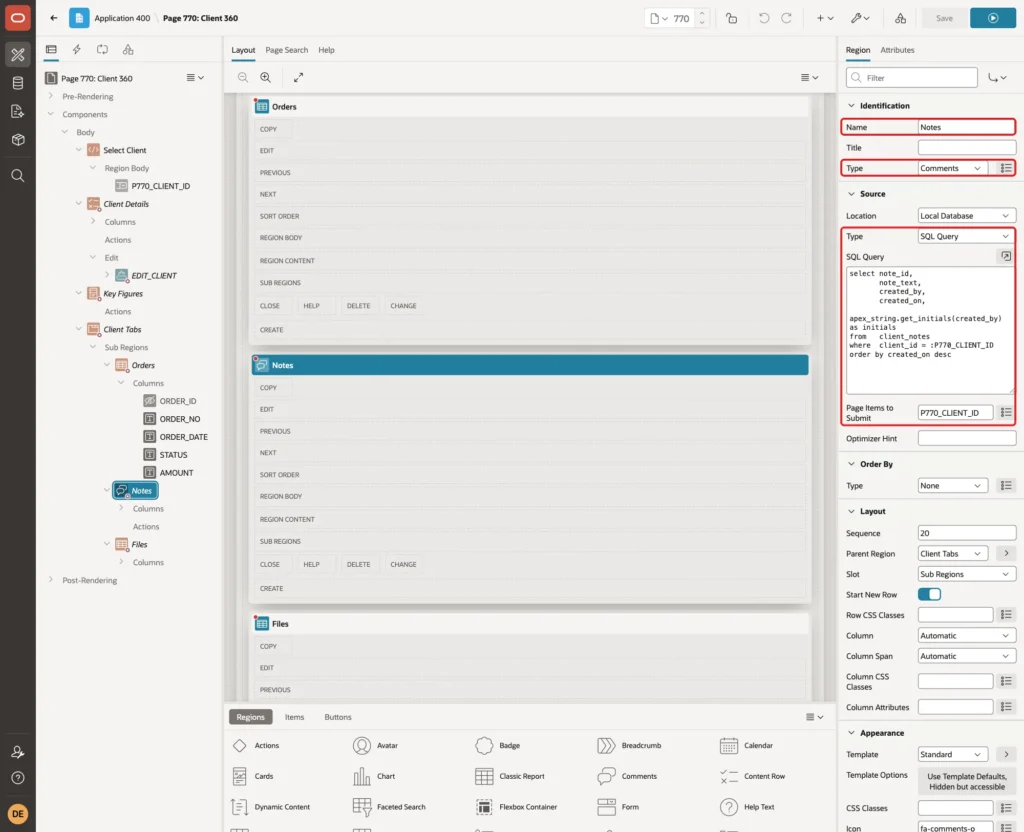Run the page with play button

[992, 18]
